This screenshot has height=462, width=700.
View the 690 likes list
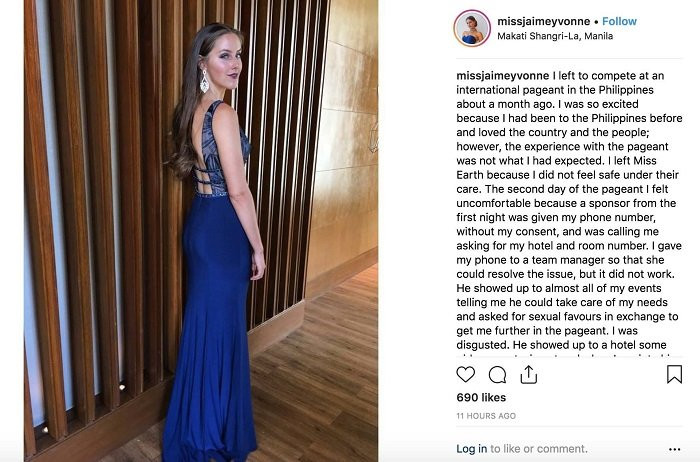[x=479, y=398]
